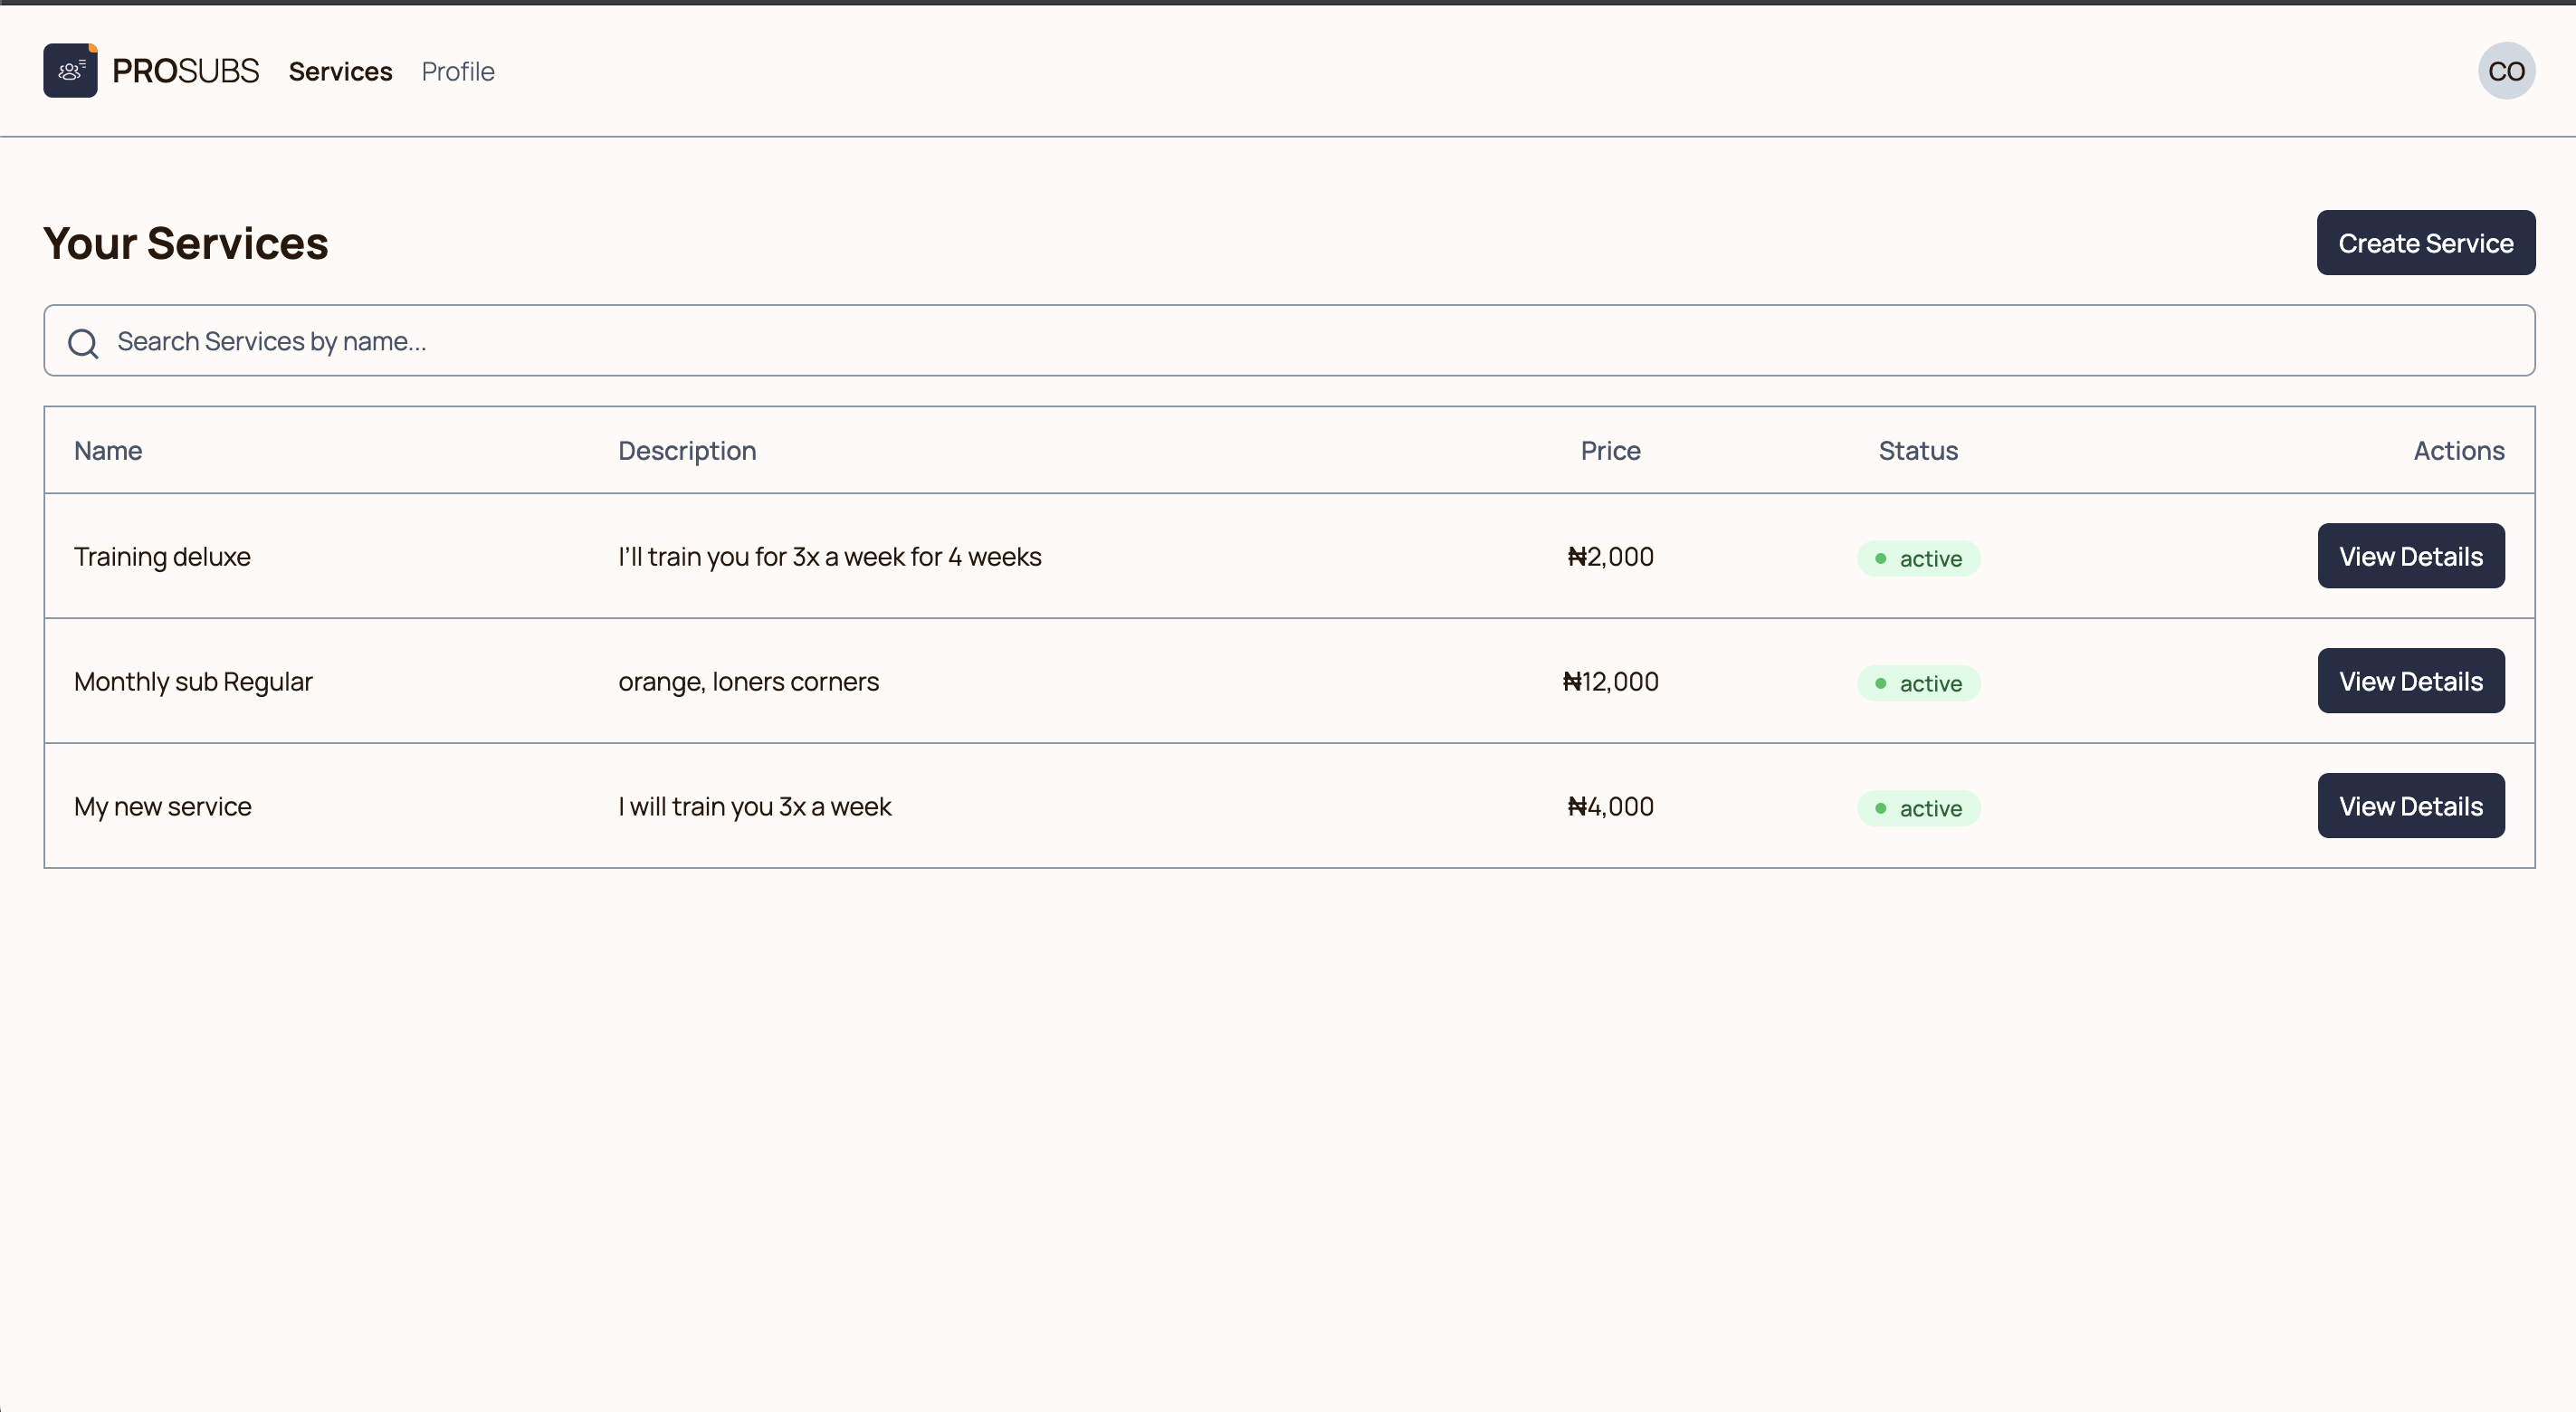Click the Create Service button
Viewport: 2576px width, 1412px height.
[2426, 242]
